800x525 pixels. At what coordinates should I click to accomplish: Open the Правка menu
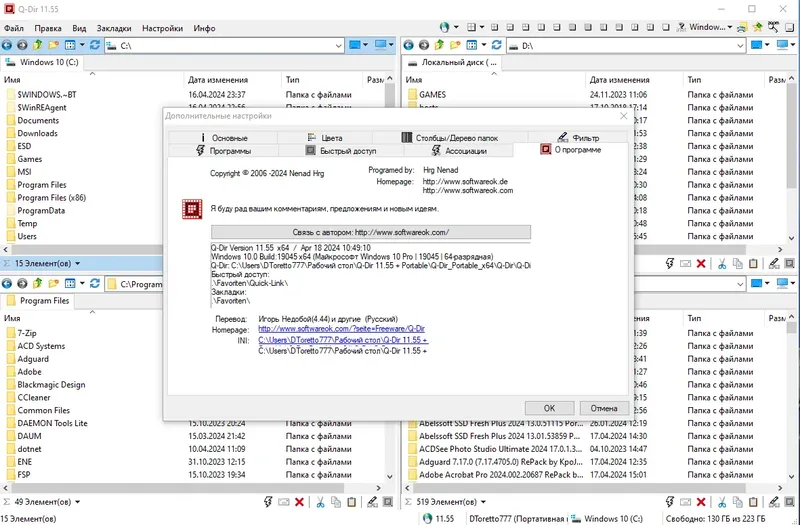point(48,28)
